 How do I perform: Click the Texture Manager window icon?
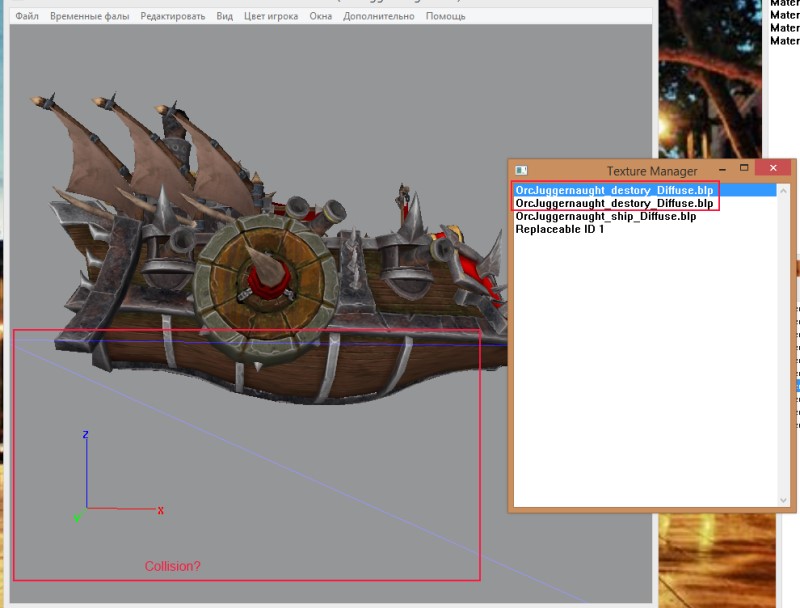pyautogui.click(x=521, y=170)
